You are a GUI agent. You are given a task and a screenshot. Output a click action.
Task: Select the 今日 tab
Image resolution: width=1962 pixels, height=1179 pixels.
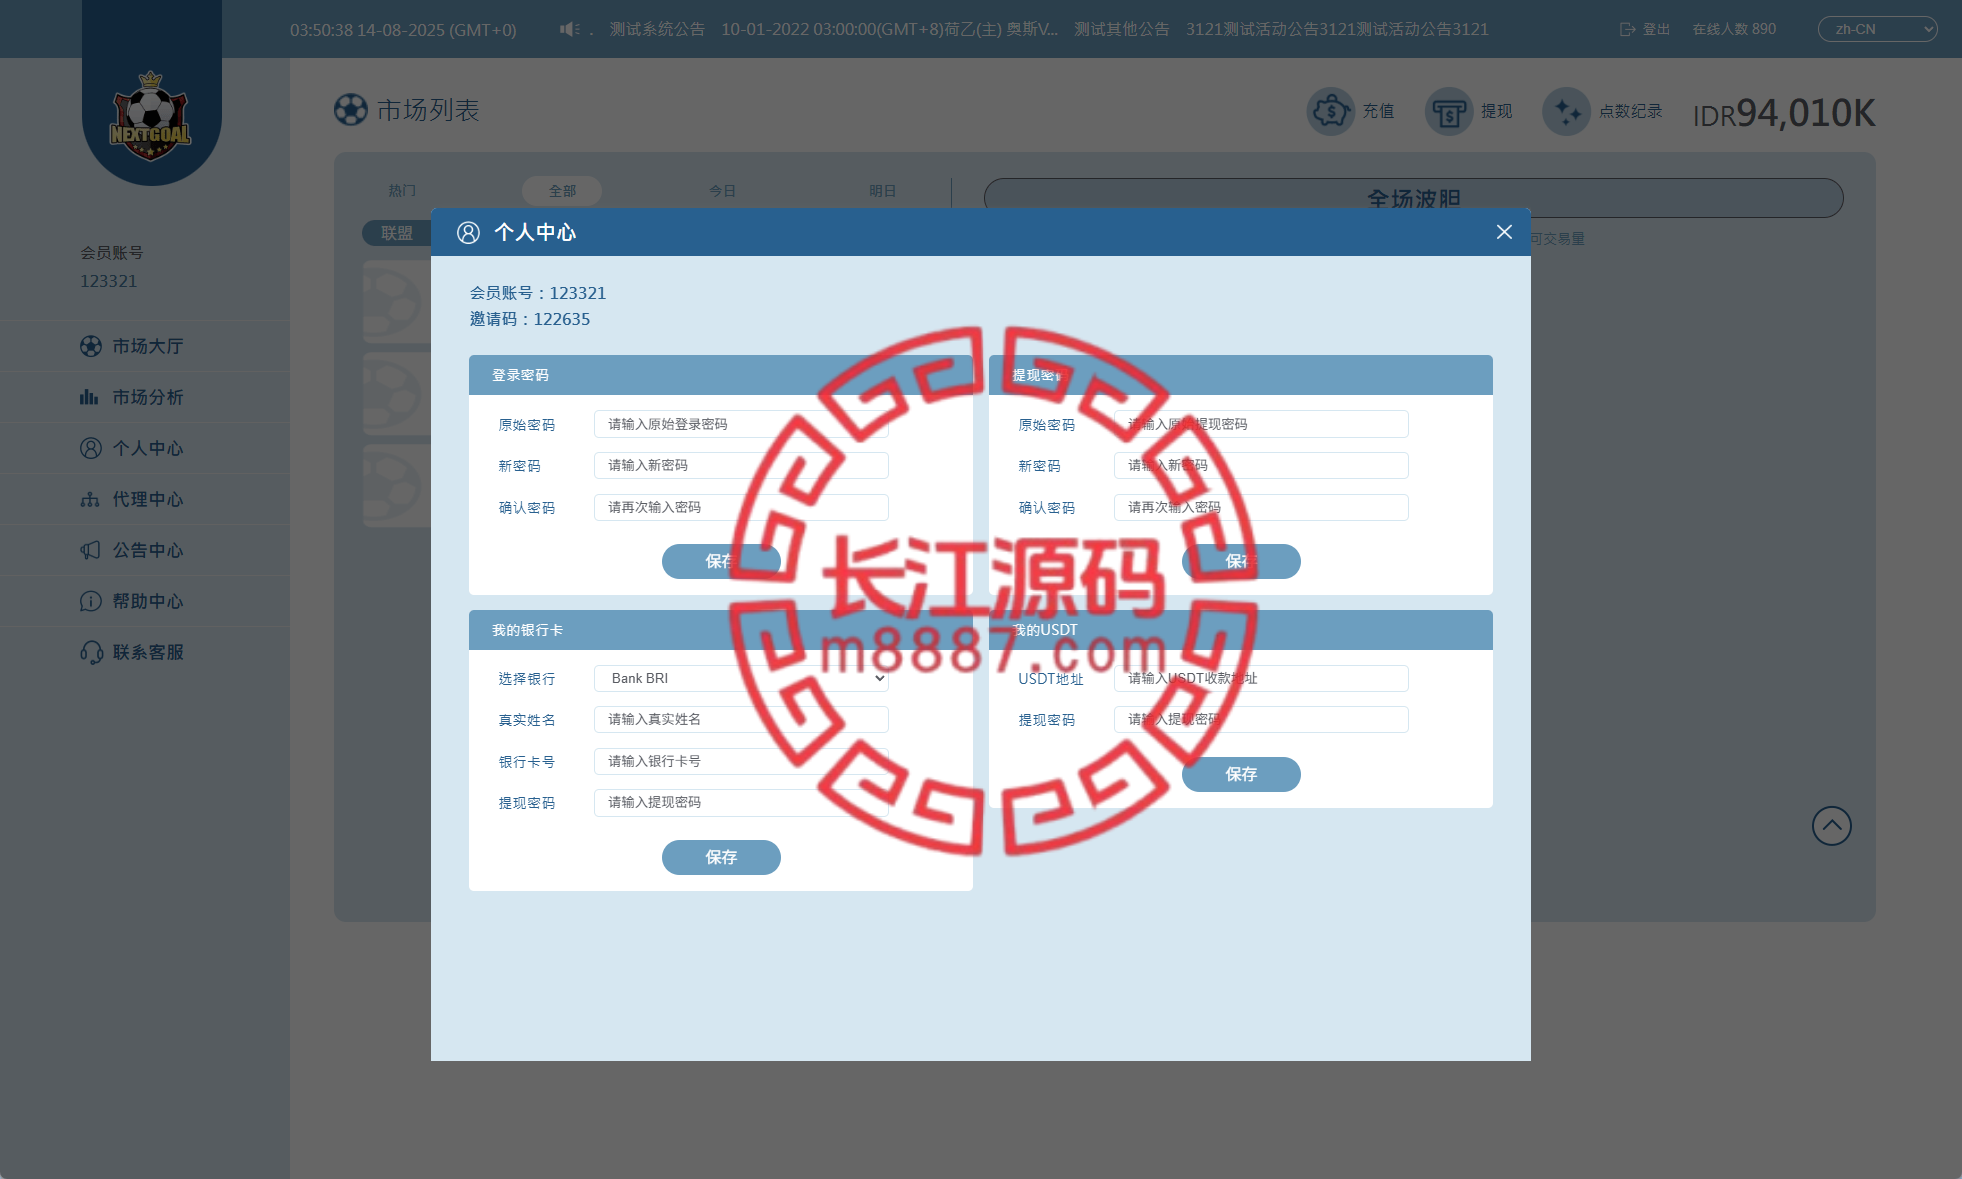pos(722,191)
